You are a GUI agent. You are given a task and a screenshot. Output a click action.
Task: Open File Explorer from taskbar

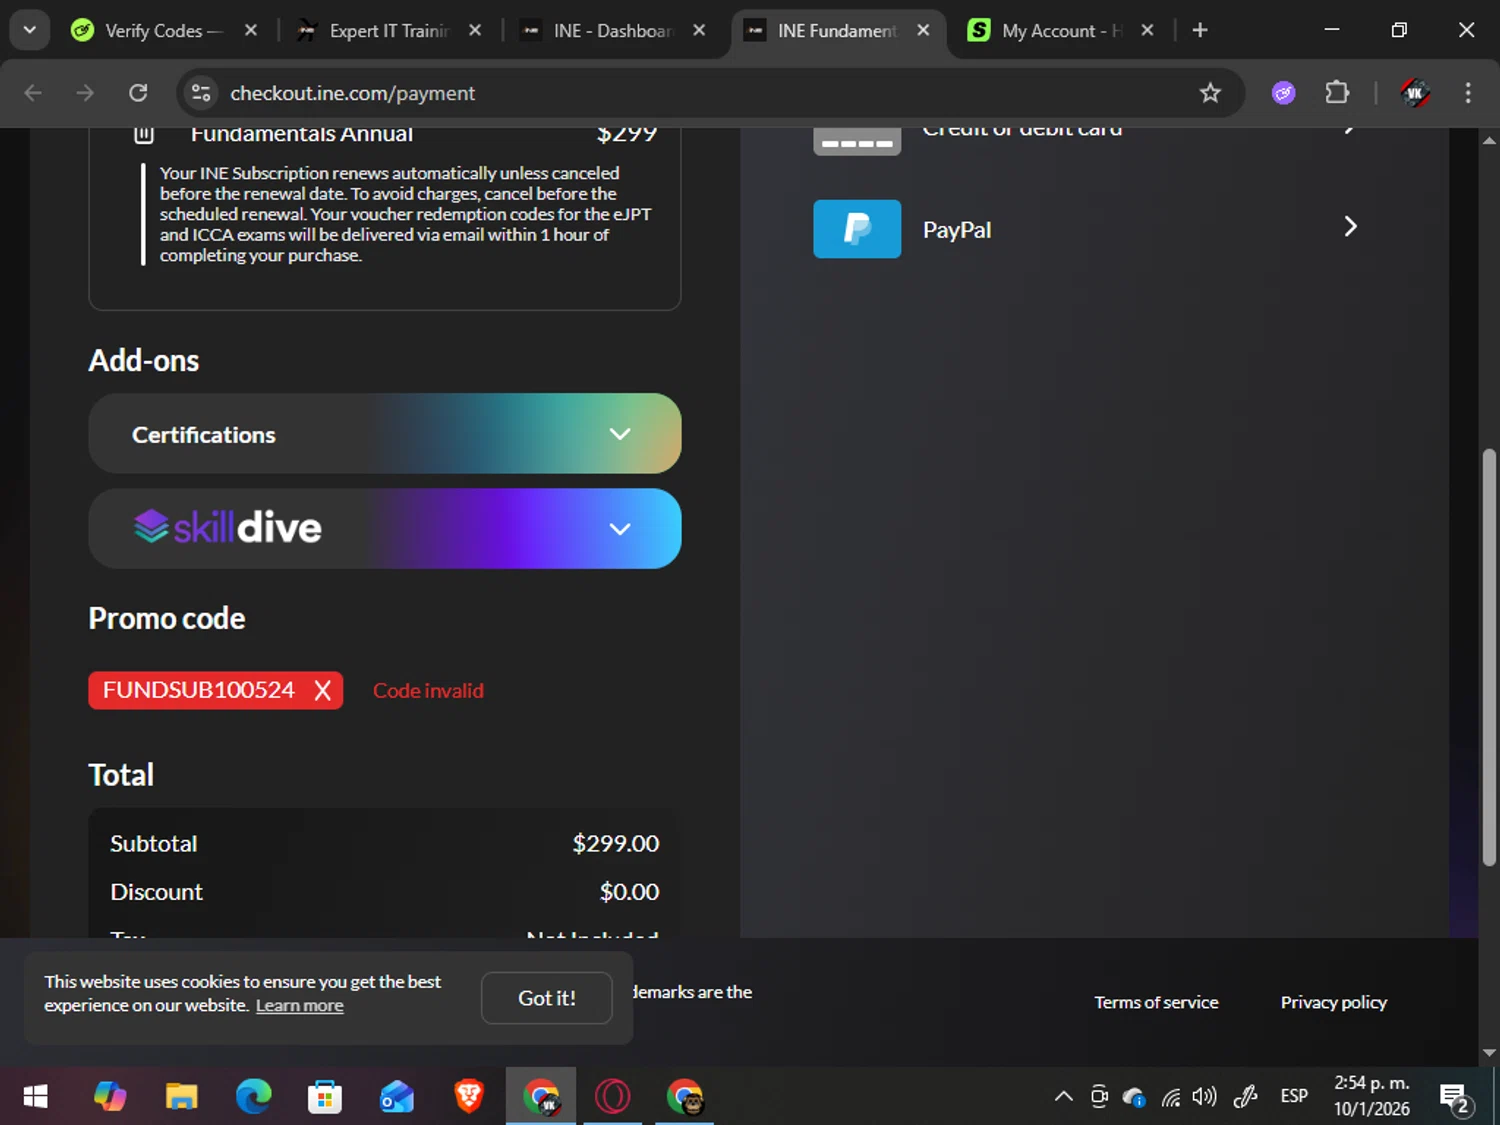181,1097
